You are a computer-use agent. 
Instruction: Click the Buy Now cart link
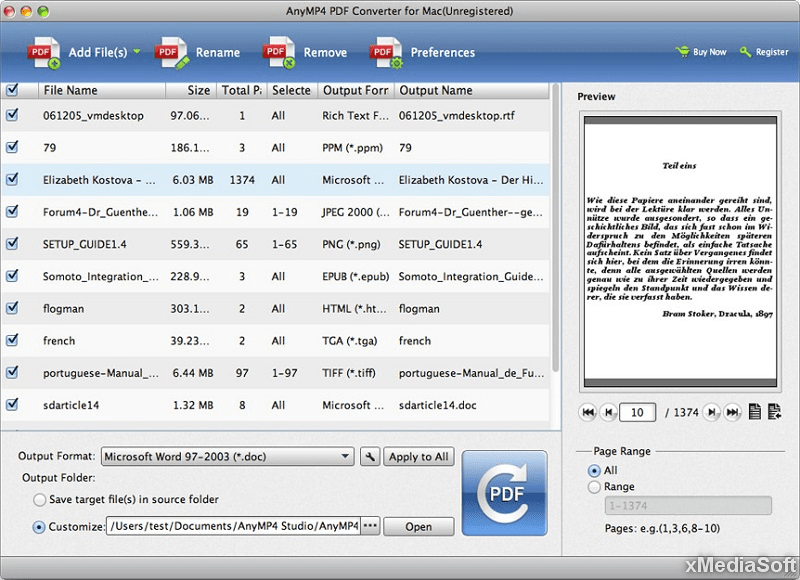(x=701, y=52)
